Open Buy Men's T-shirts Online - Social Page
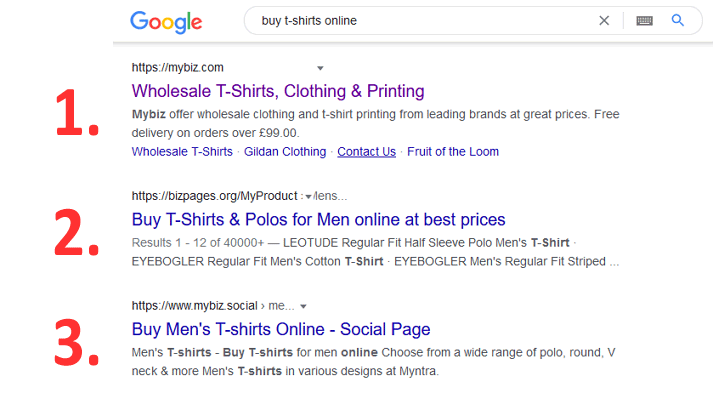Image resolution: width=713 pixels, height=393 pixels. (281, 329)
